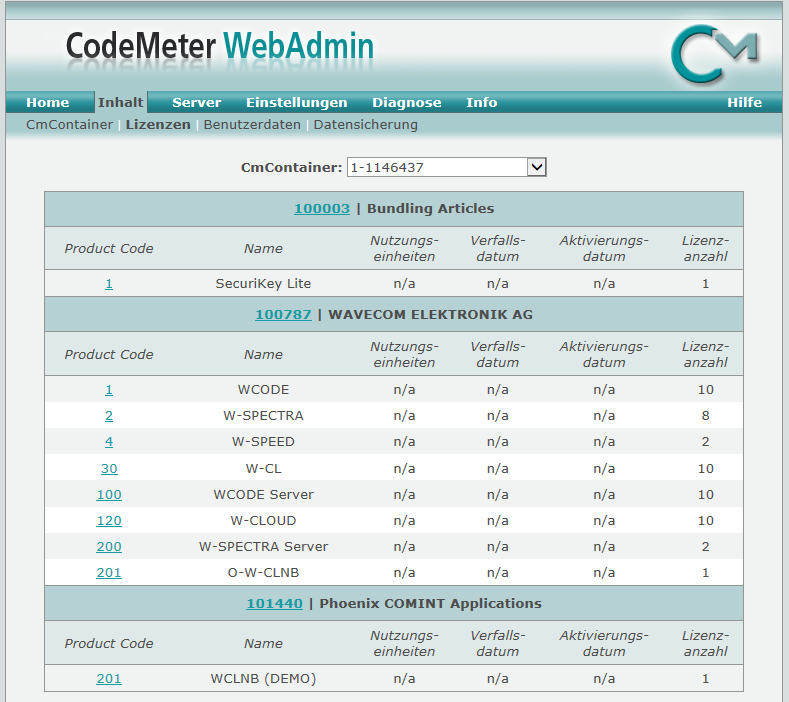This screenshot has width=789, height=702.
Task: Open the Hilfe menu
Action: pos(744,103)
